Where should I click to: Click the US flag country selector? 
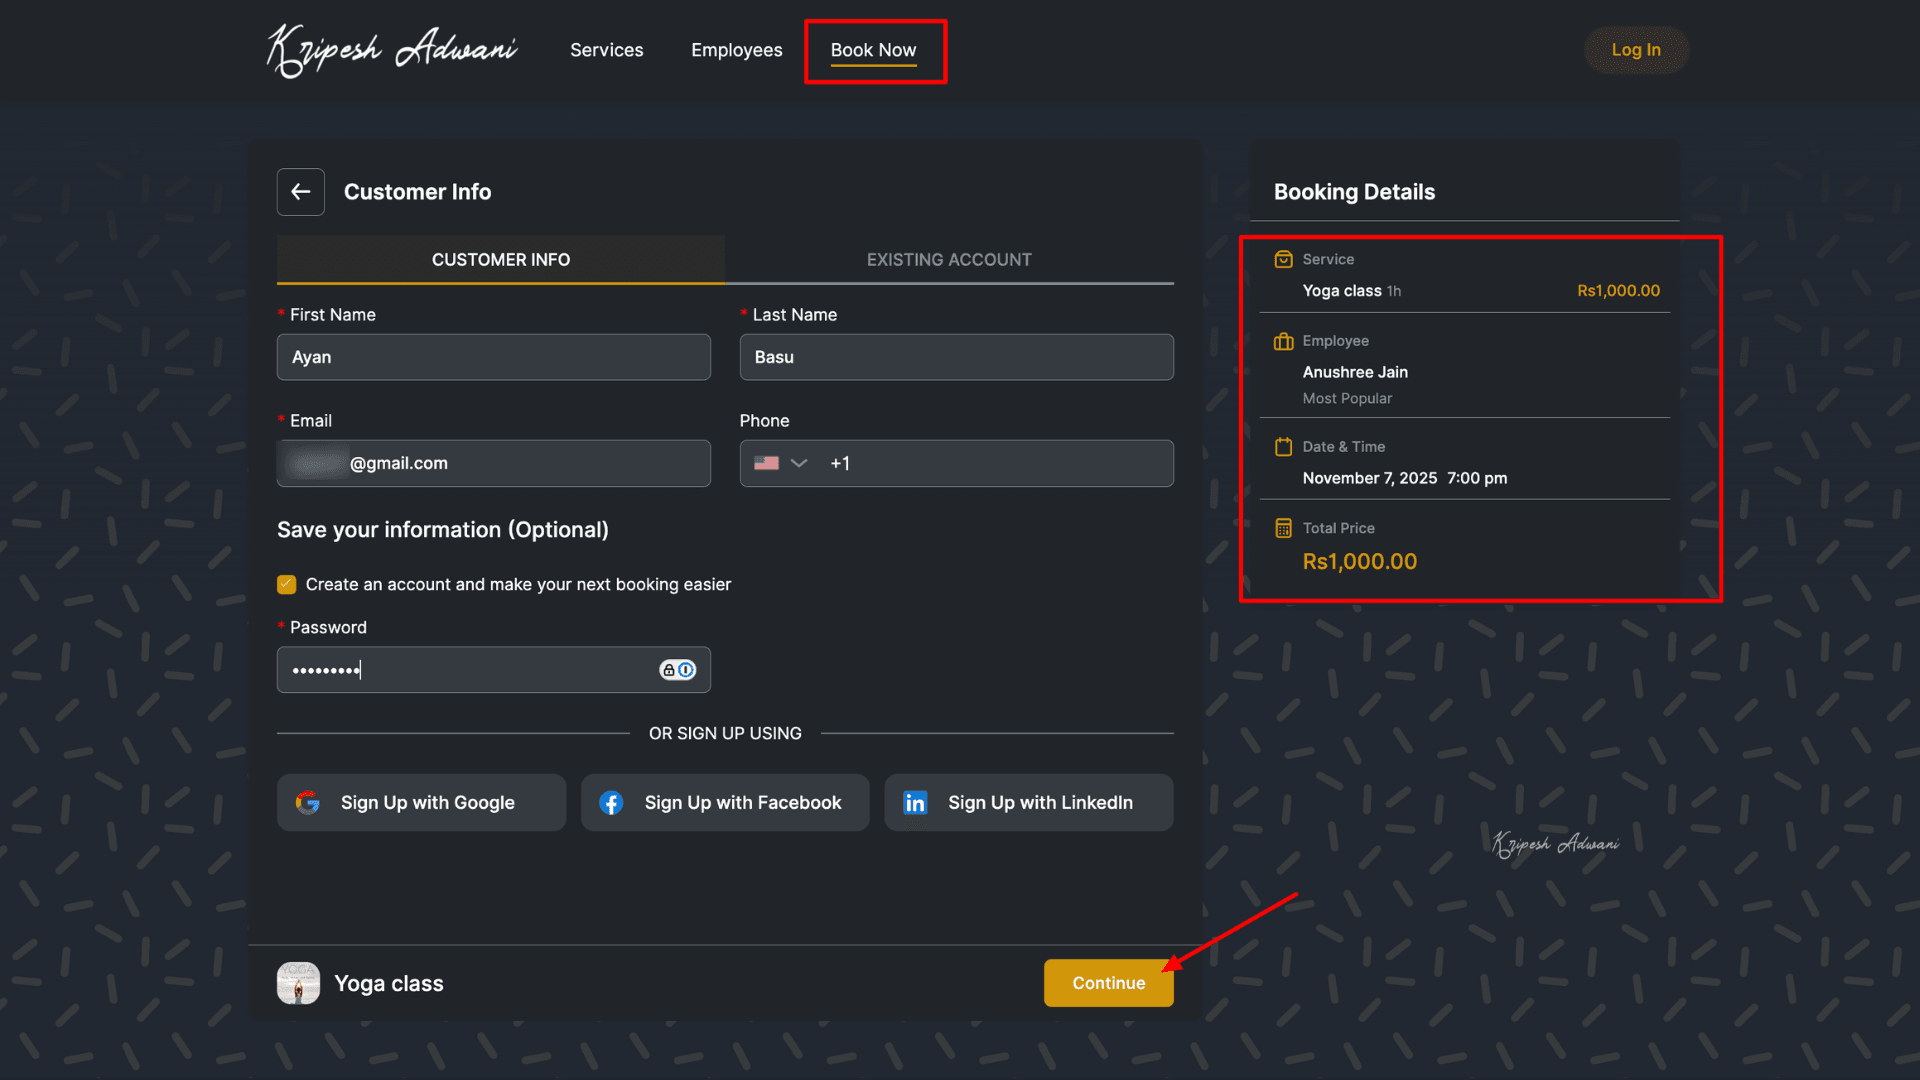click(x=766, y=463)
